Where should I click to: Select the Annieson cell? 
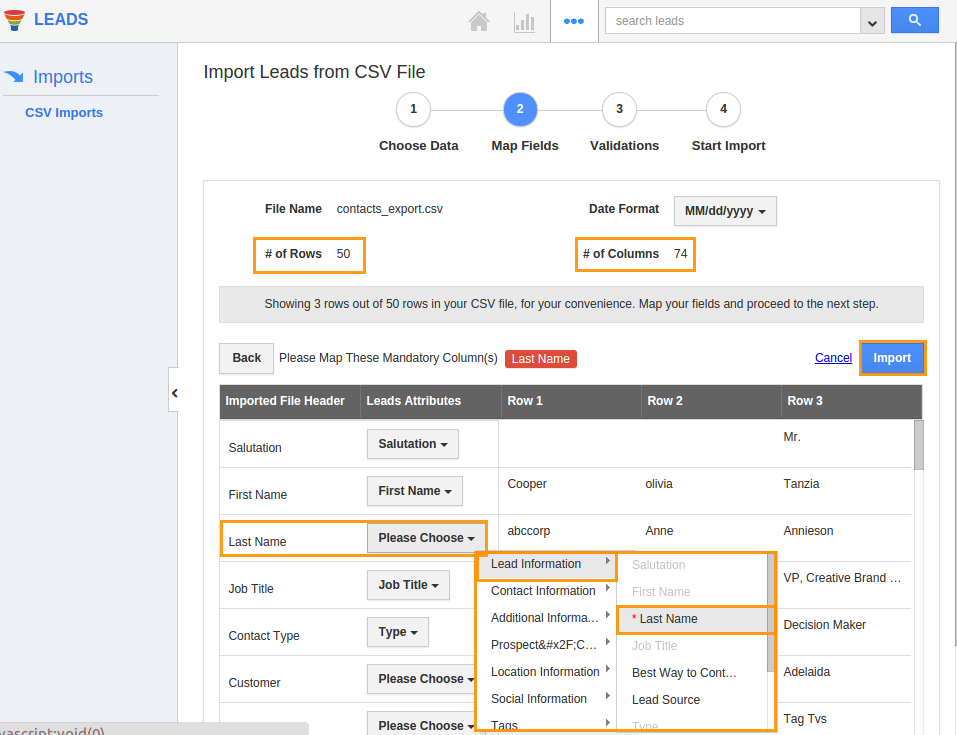tap(808, 531)
